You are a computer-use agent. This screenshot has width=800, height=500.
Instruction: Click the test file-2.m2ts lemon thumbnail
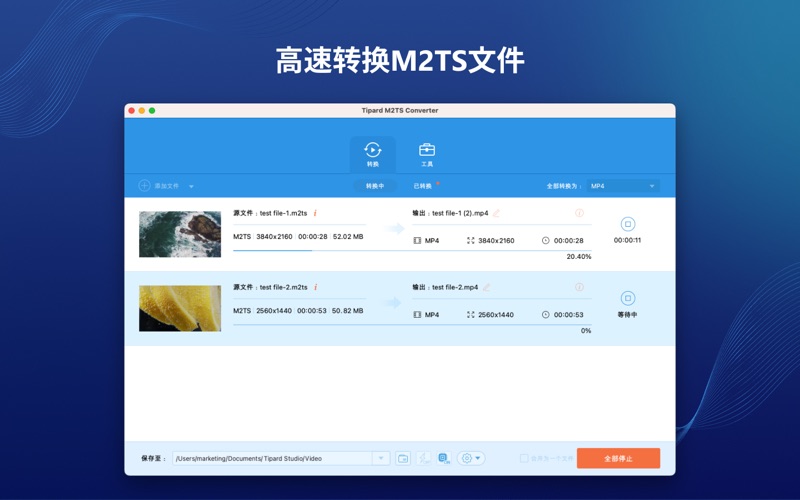click(180, 308)
